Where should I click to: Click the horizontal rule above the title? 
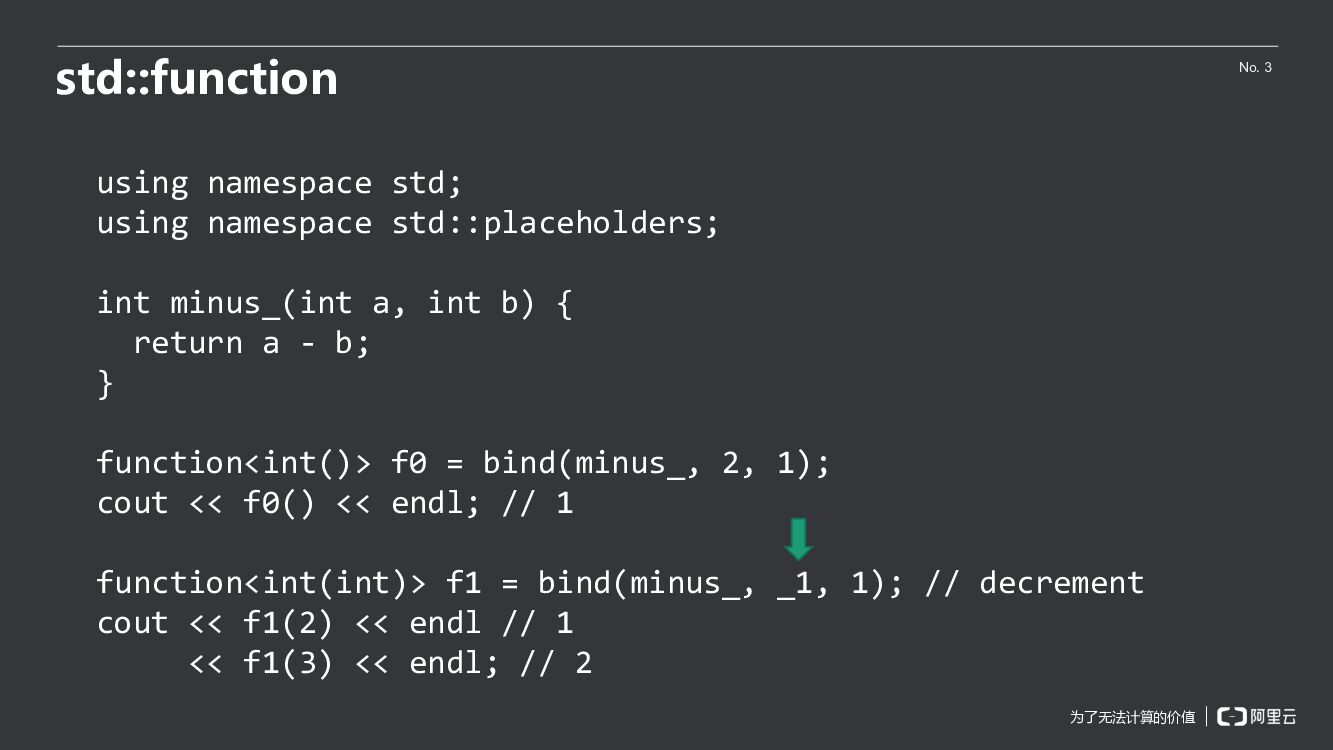click(x=667, y=46)
